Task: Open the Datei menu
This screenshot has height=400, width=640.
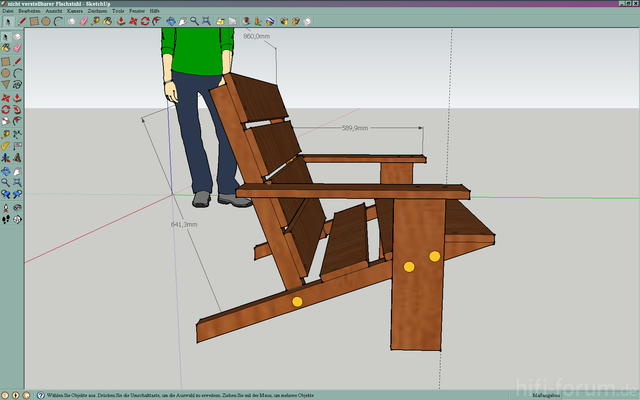Action: pos(7,10)
